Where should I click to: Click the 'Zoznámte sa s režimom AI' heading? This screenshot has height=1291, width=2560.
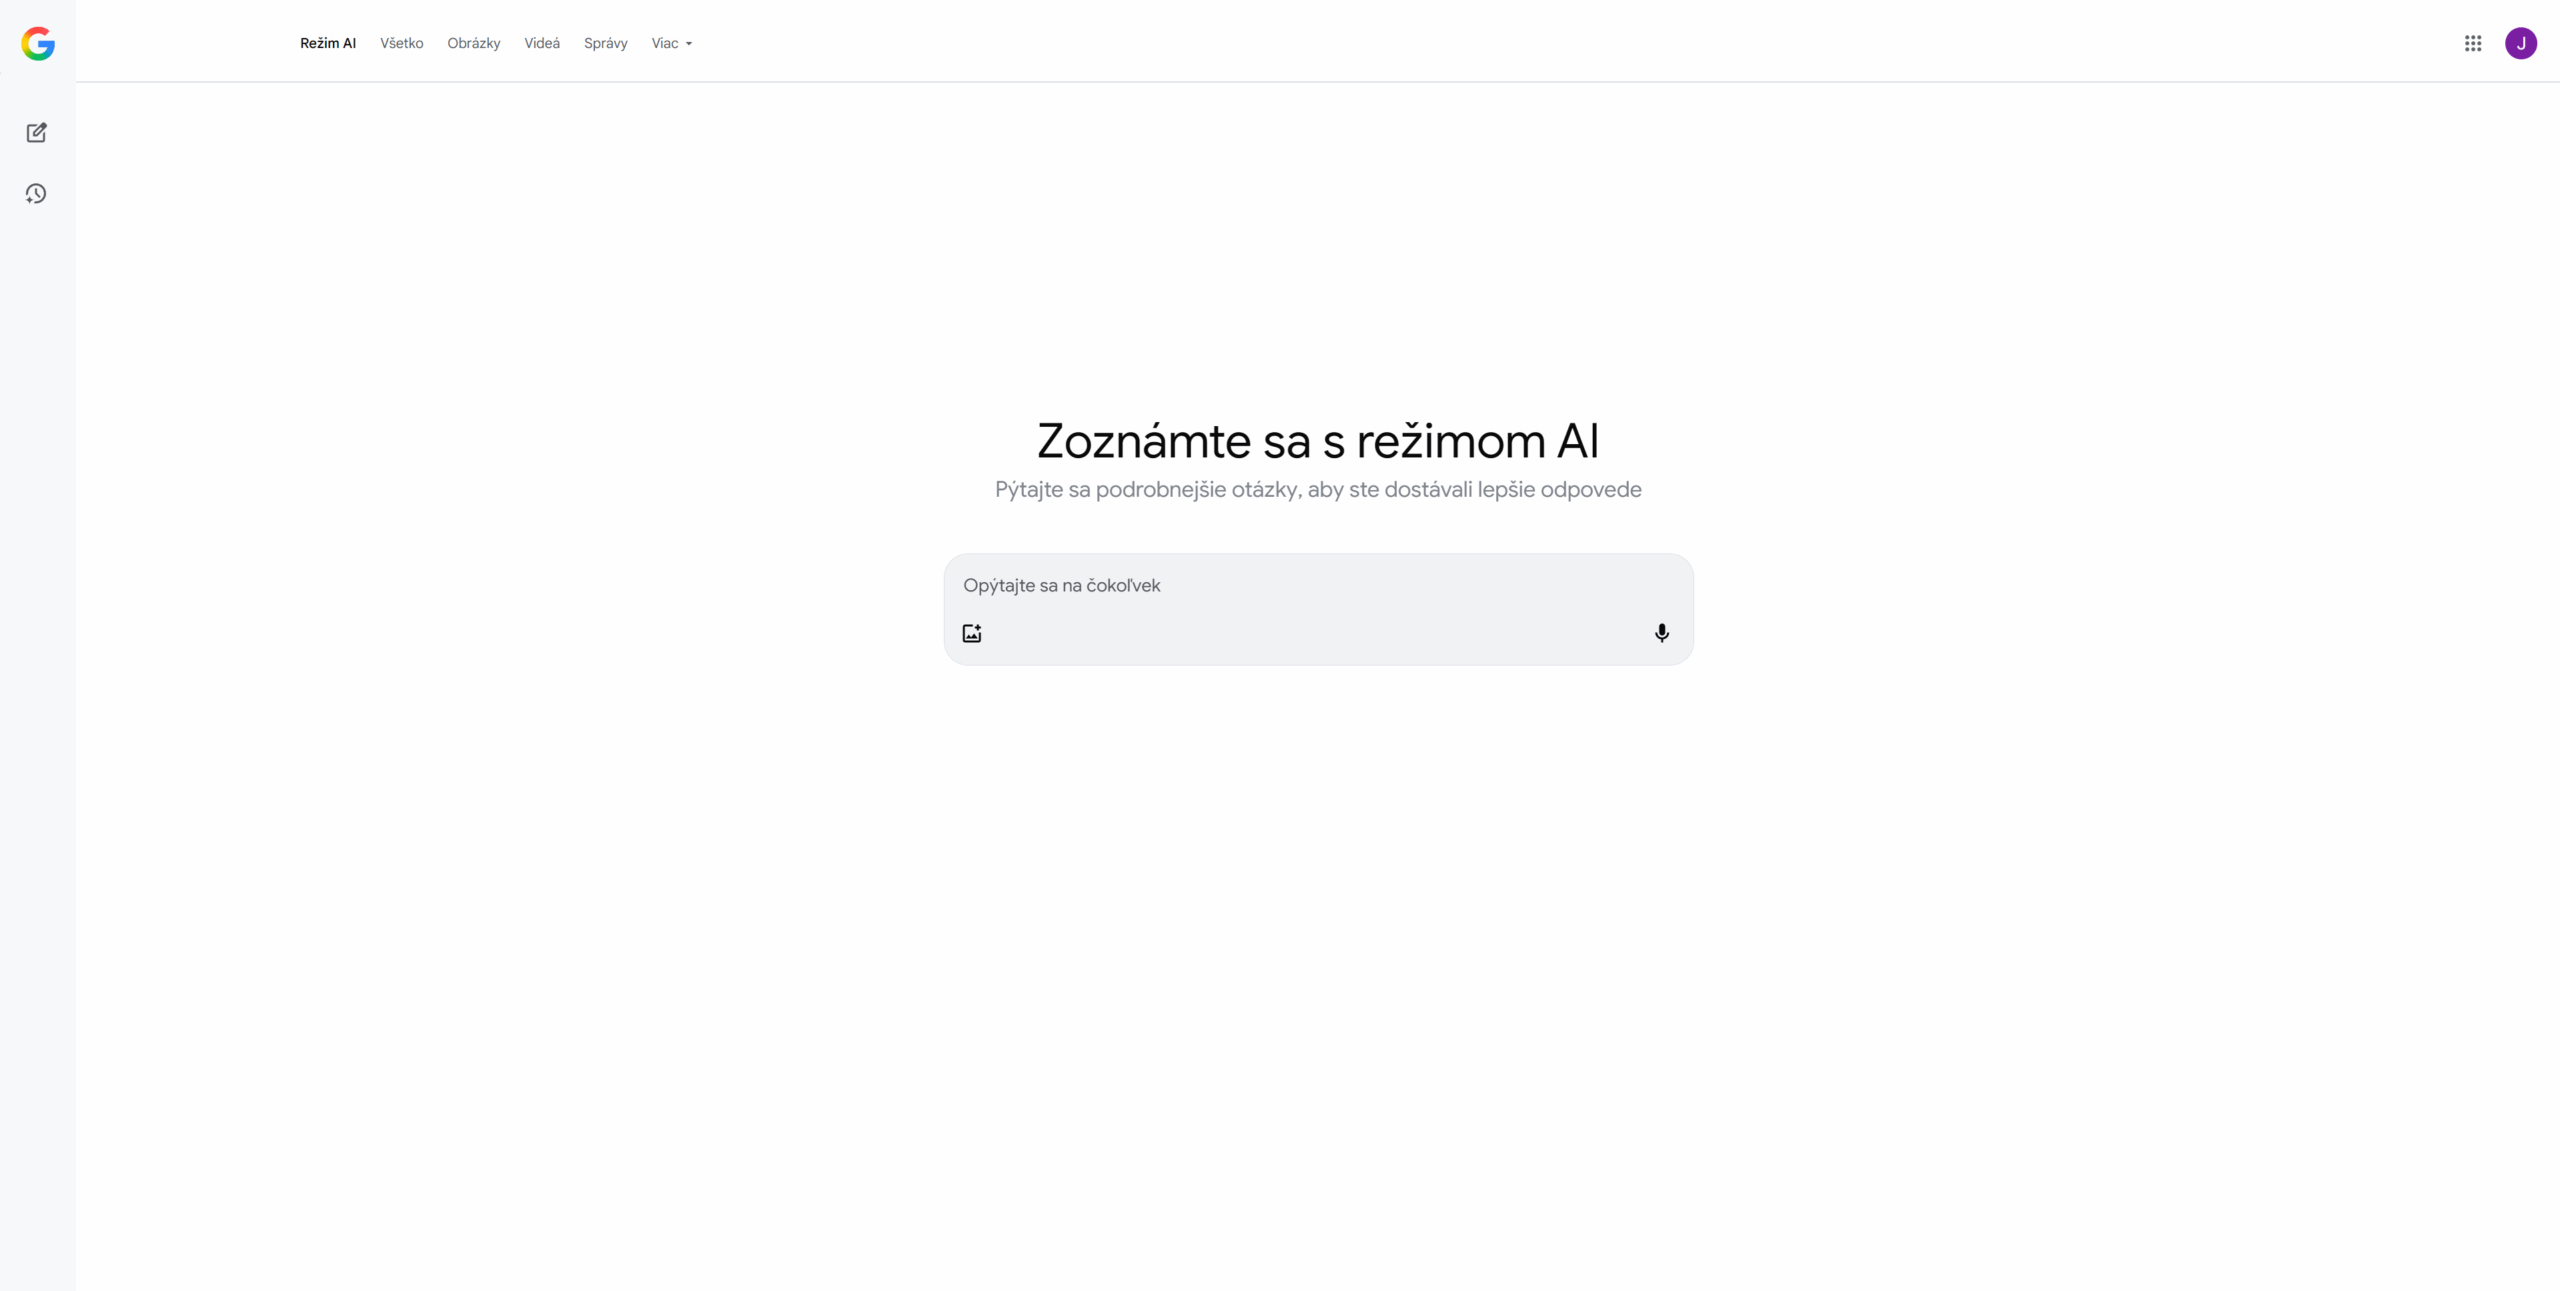pos(1318,441)
